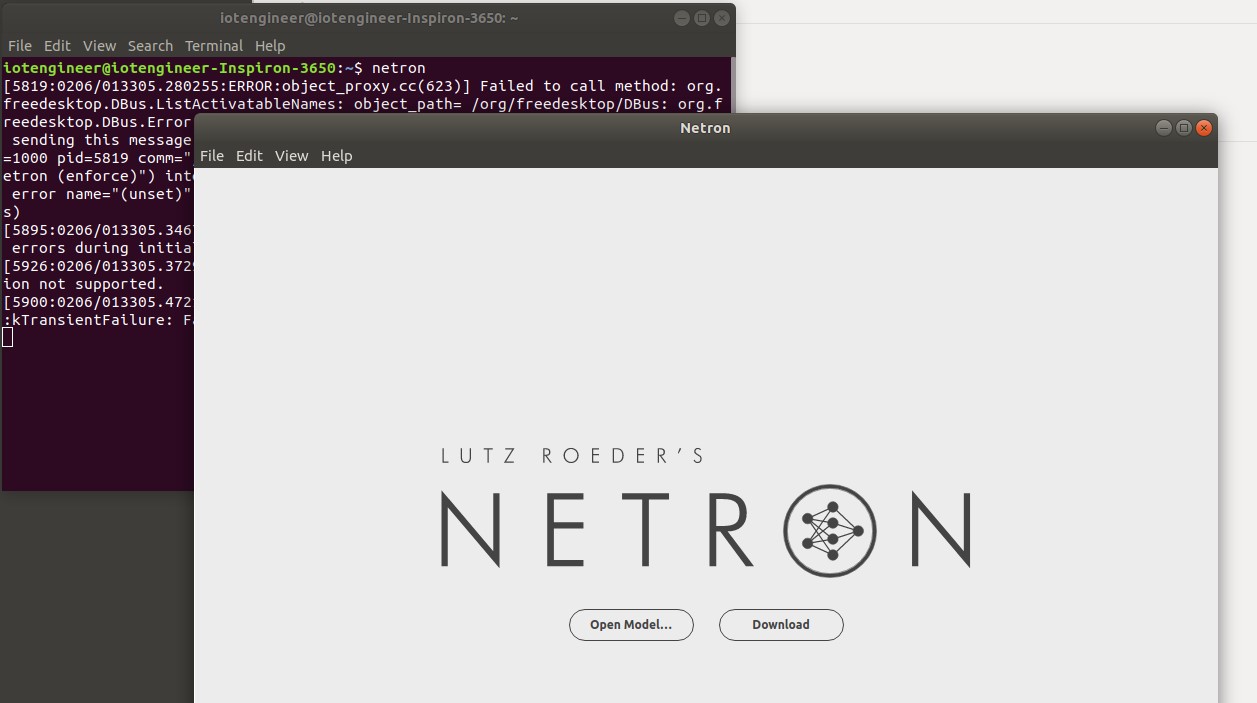Viewport: 1257px width, 703px height.
Task: Click the minimize icon on the terminal window
Action: coord(681,18)
